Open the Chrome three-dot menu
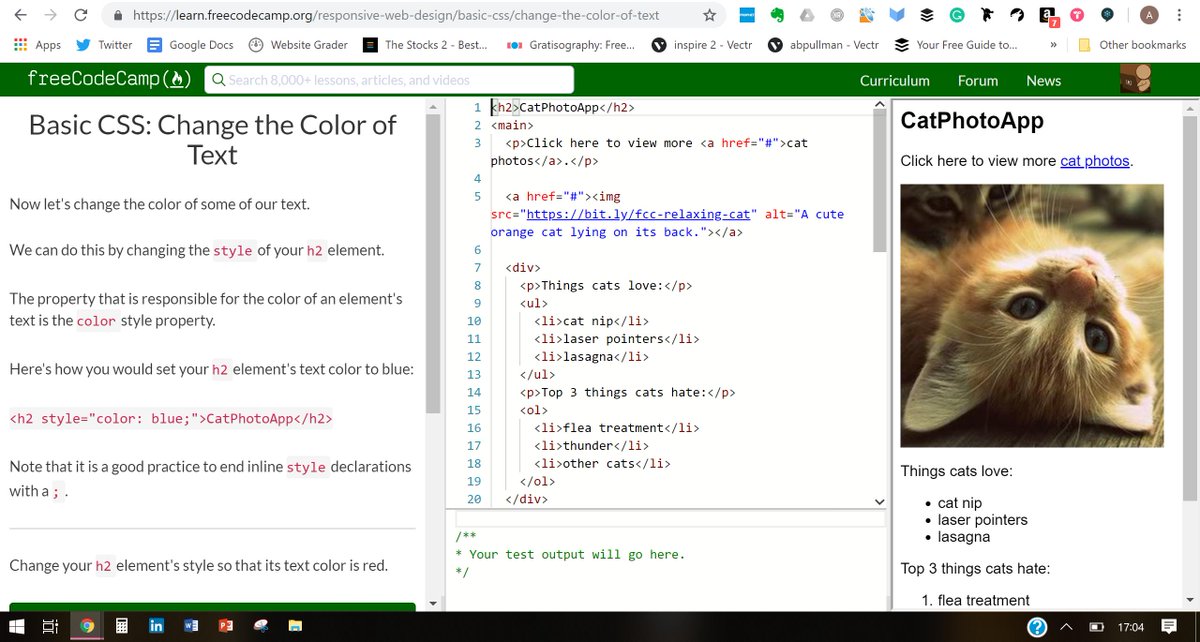The height and width of the screenshot is (642, 1200). 1181,16
